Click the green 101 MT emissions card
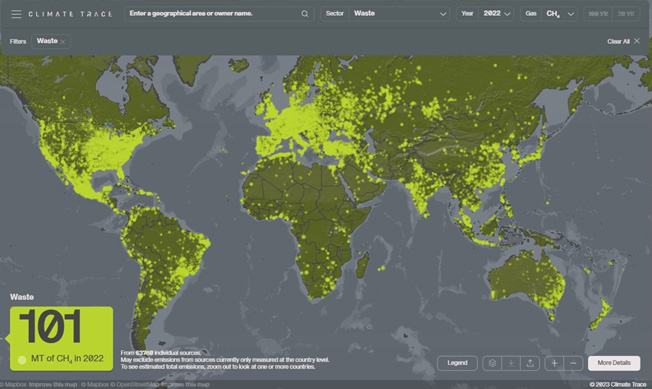This screenshot has height=389, width=652. click(62, 338)
